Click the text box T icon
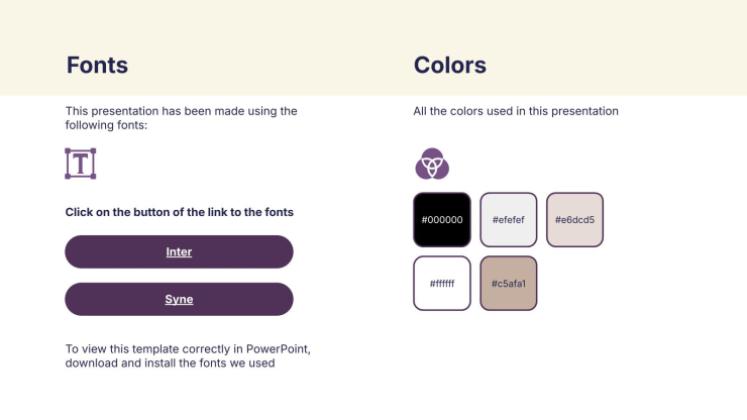The height and width of the screenshot is (420, 747). click(x=81, y=163)
